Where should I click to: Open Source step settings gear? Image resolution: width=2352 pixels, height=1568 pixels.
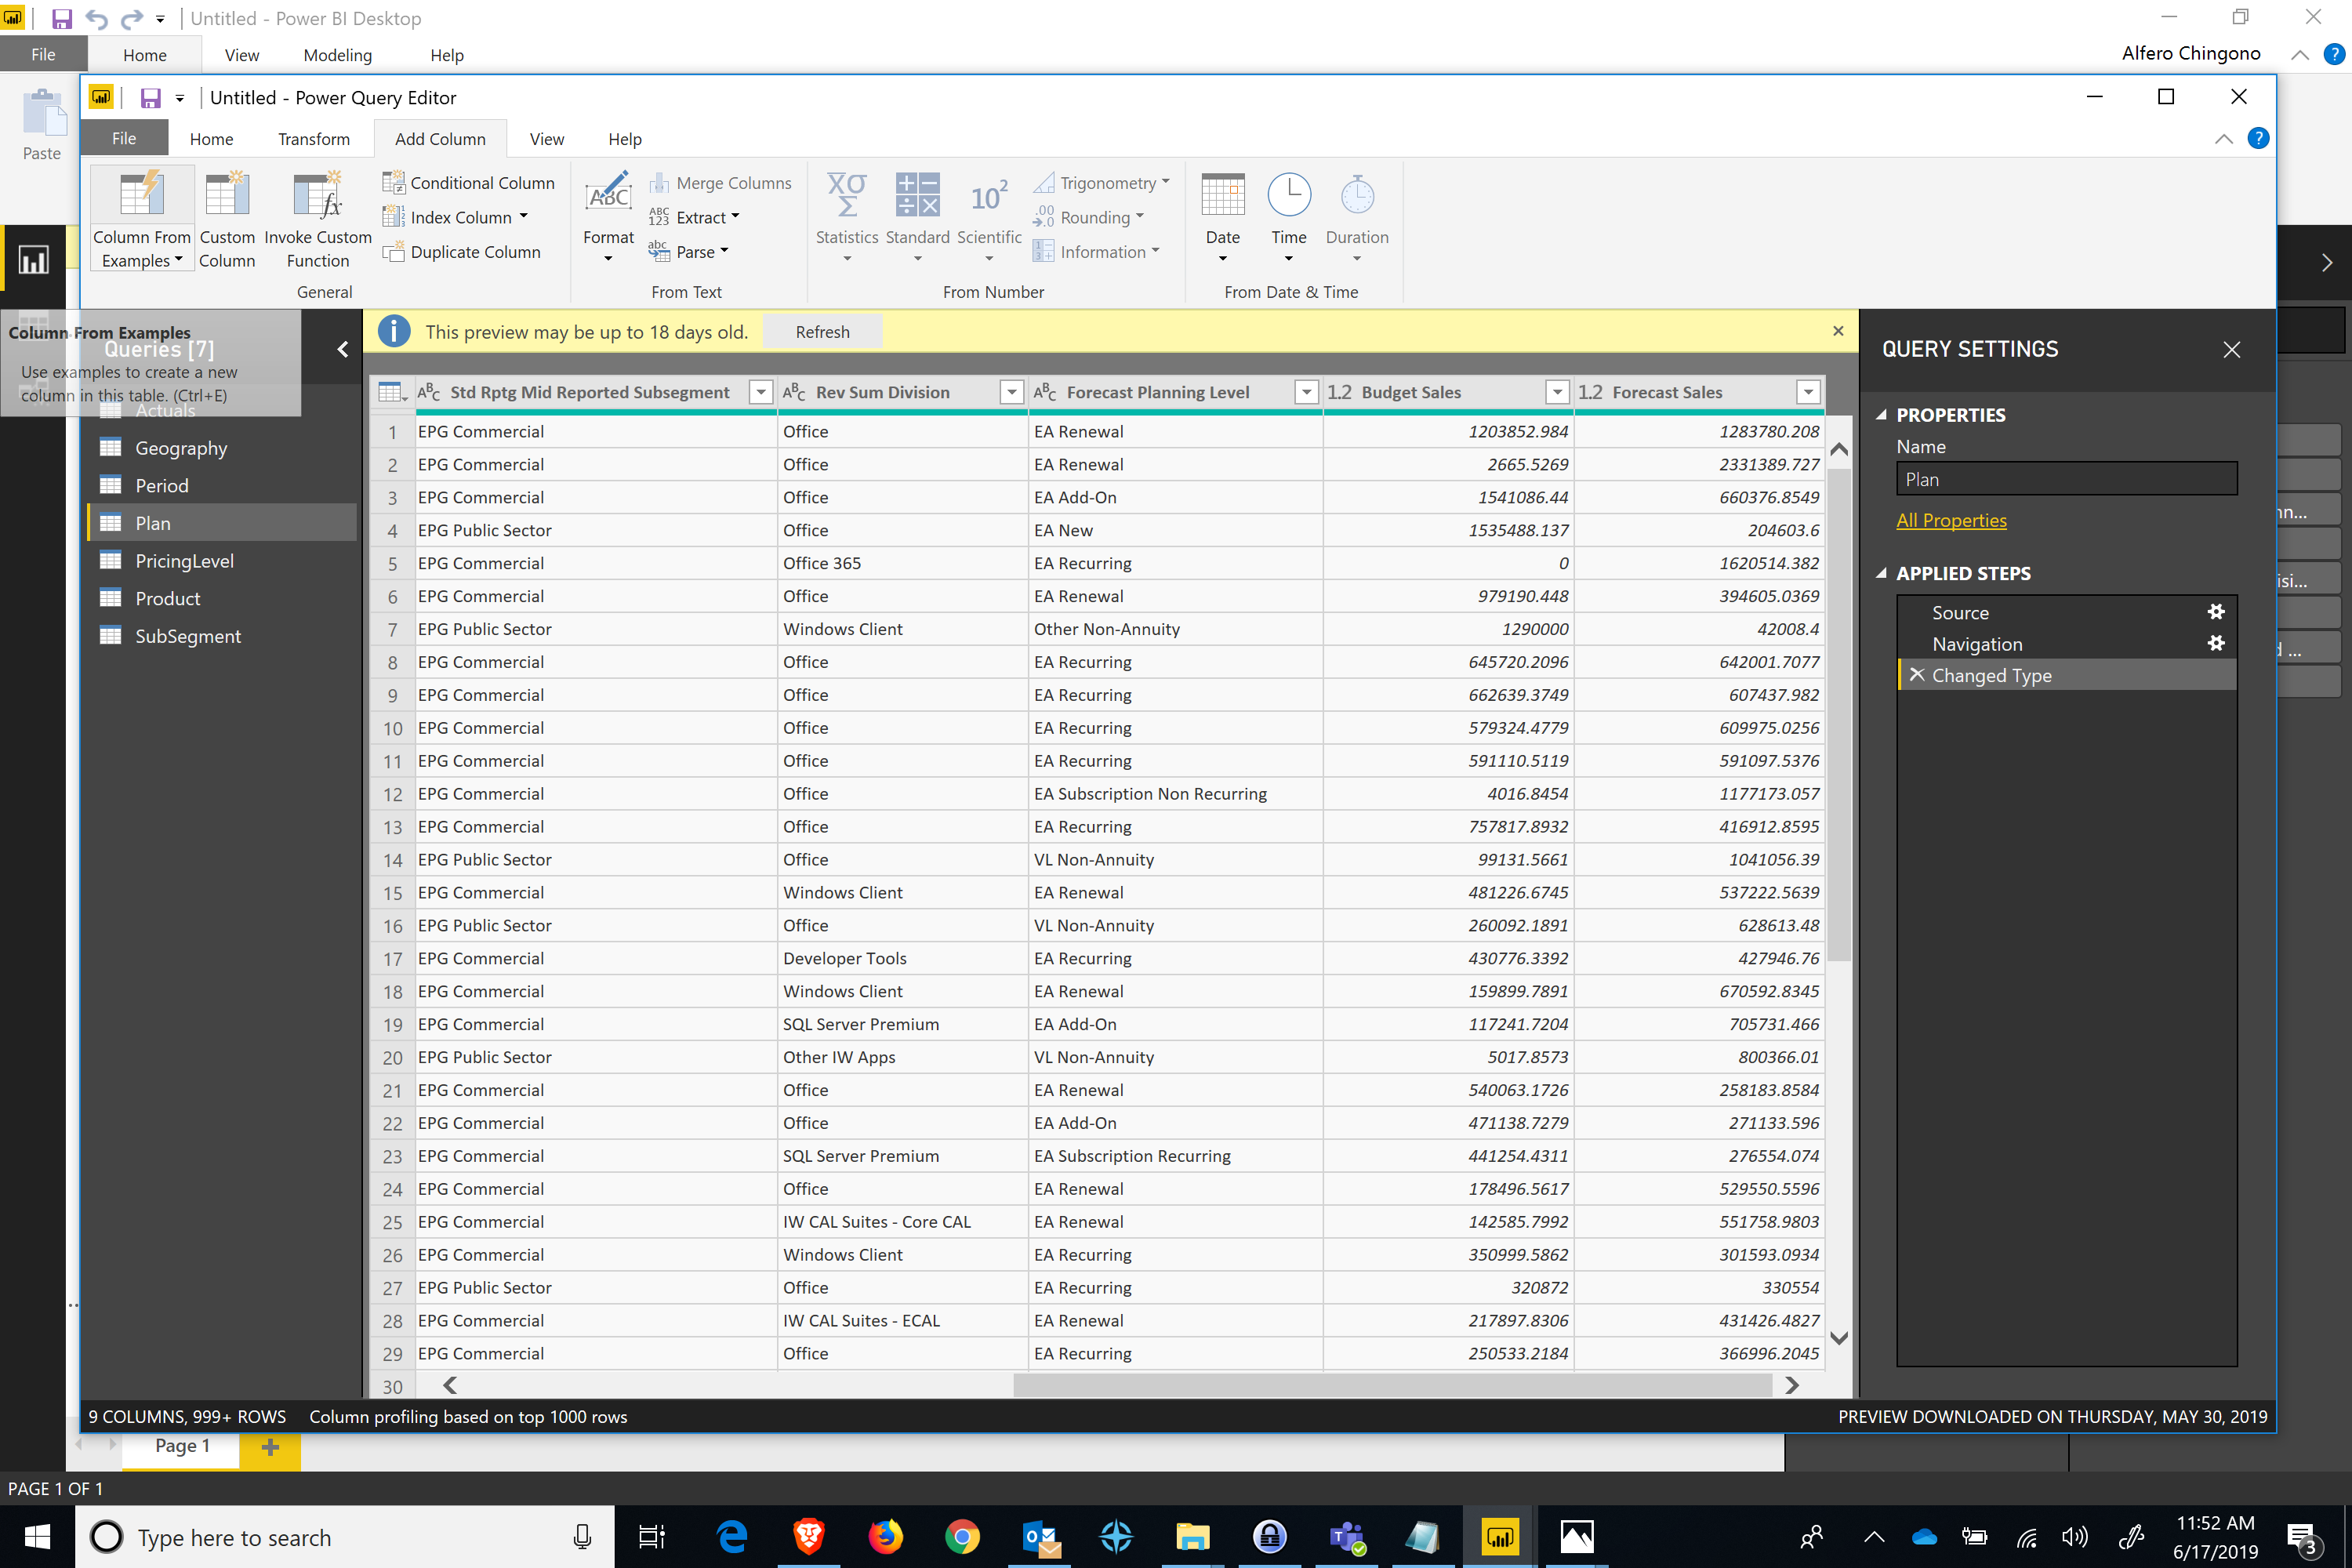(2216, 612)
